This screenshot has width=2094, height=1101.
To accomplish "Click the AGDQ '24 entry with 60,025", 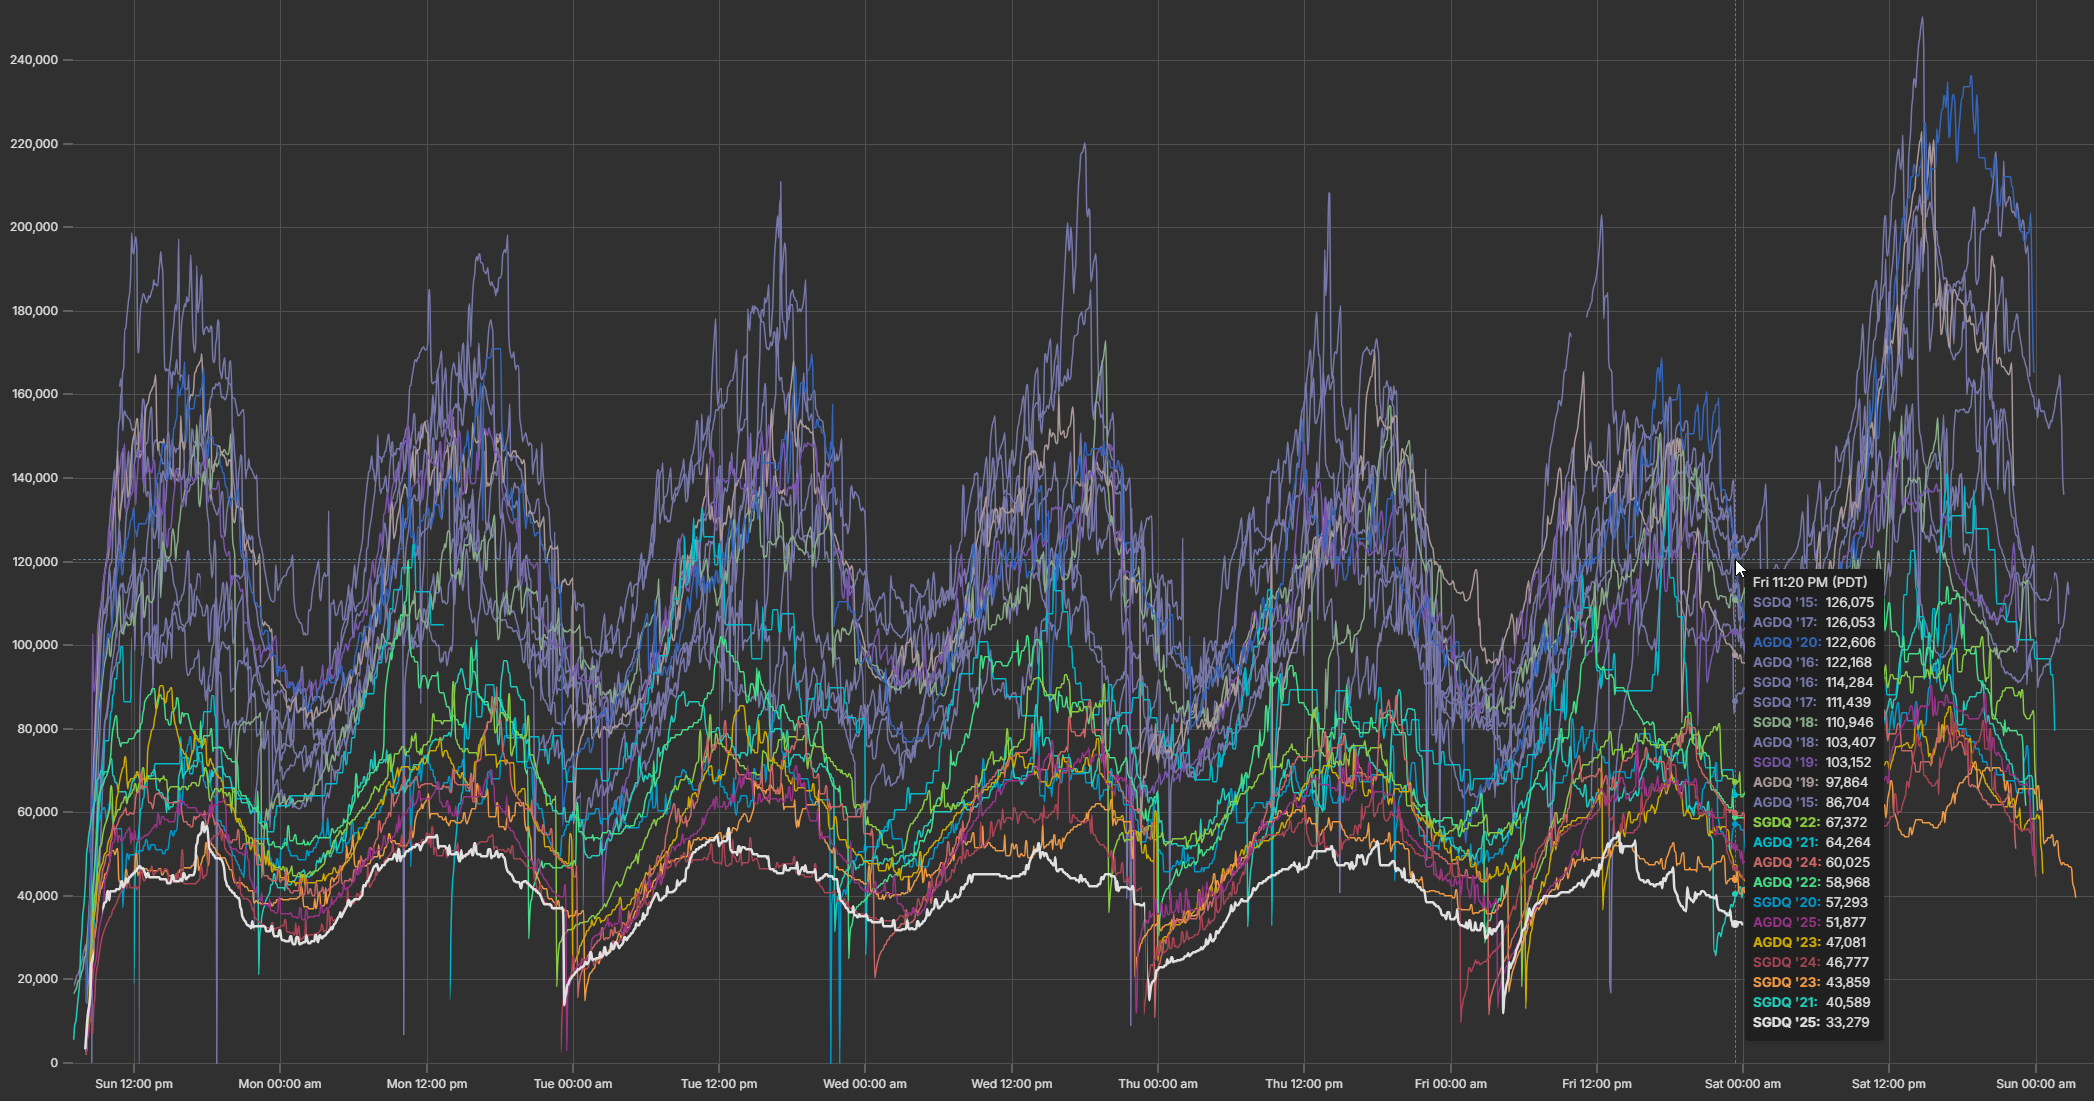I will [x=1811, y=862].
